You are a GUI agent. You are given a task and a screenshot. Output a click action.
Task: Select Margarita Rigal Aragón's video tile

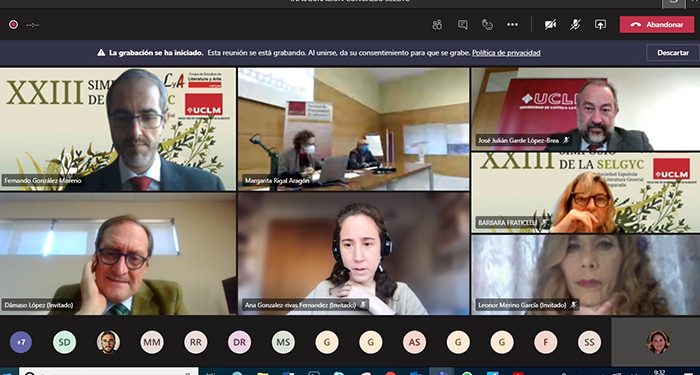(x=354, y=129)
